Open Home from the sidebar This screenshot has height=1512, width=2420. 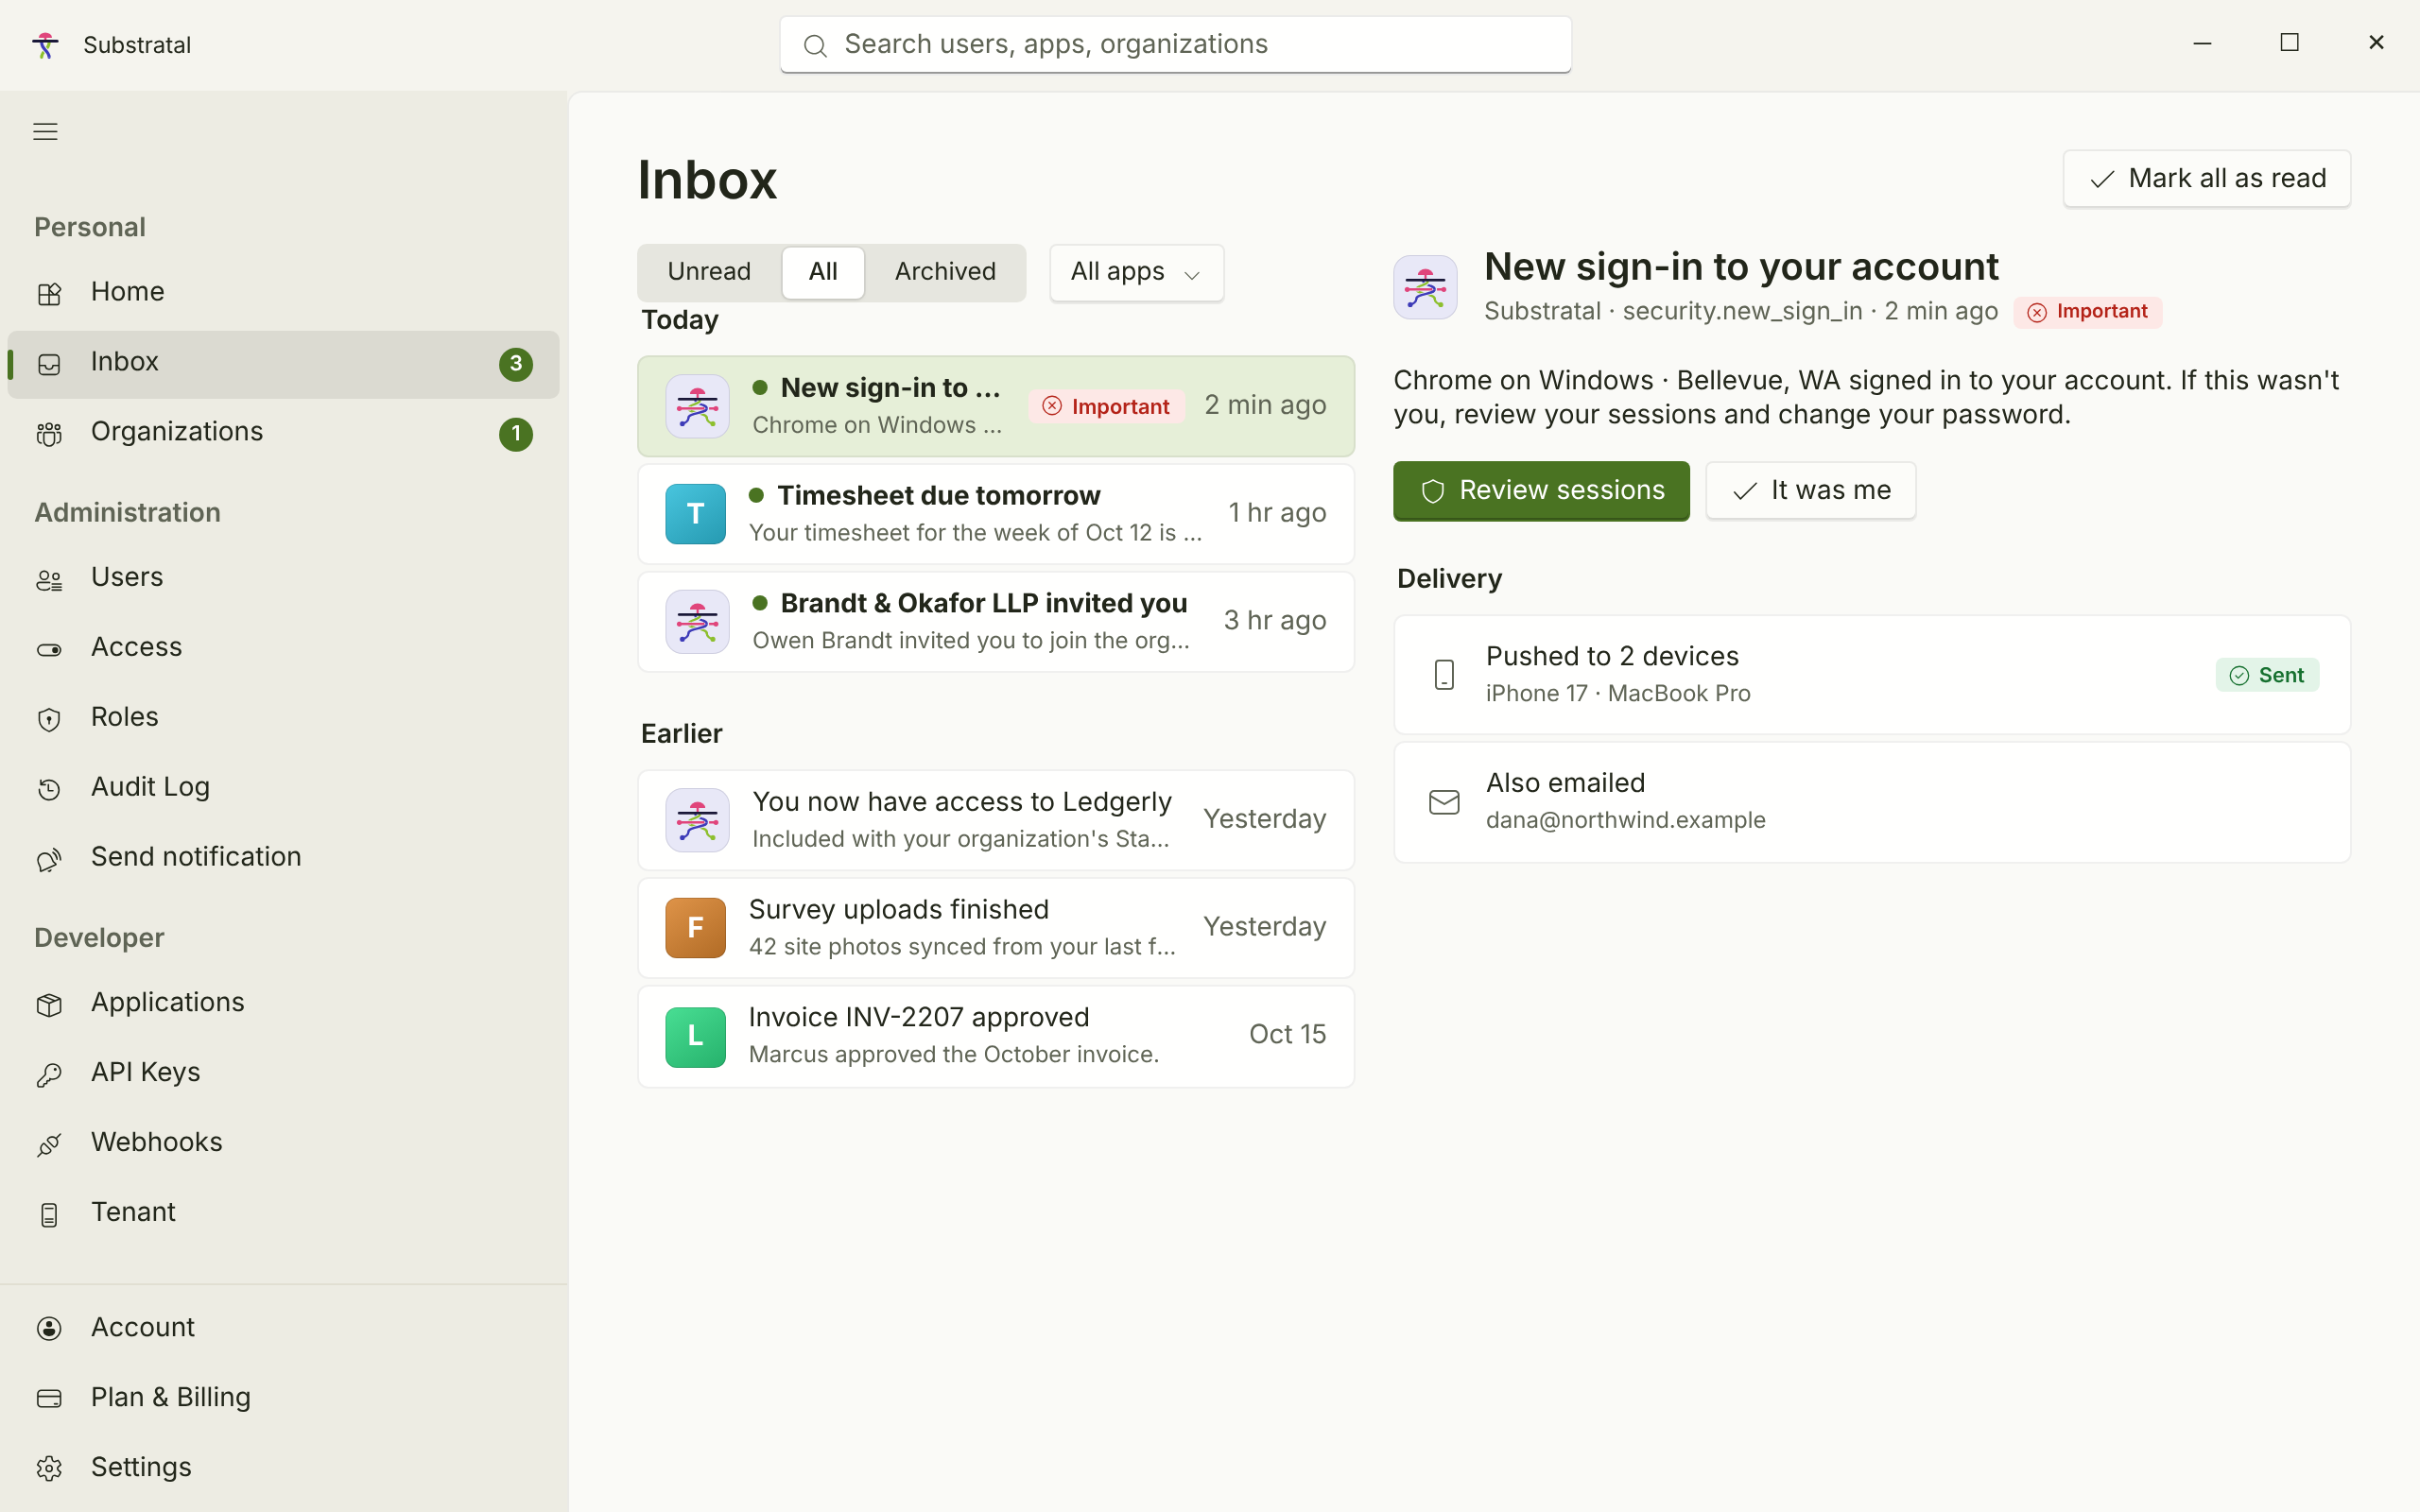tap(283, 292)
